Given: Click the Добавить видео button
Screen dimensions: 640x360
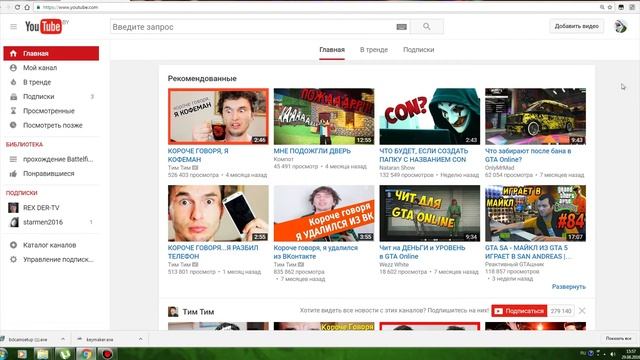Looking at the screenshot, I should pos(576,26).
